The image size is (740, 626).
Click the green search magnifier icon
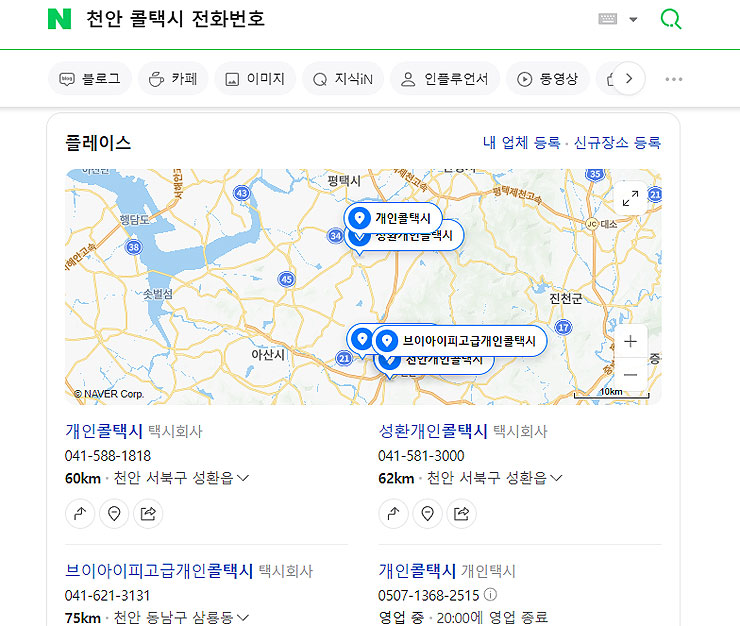(671, 19)
